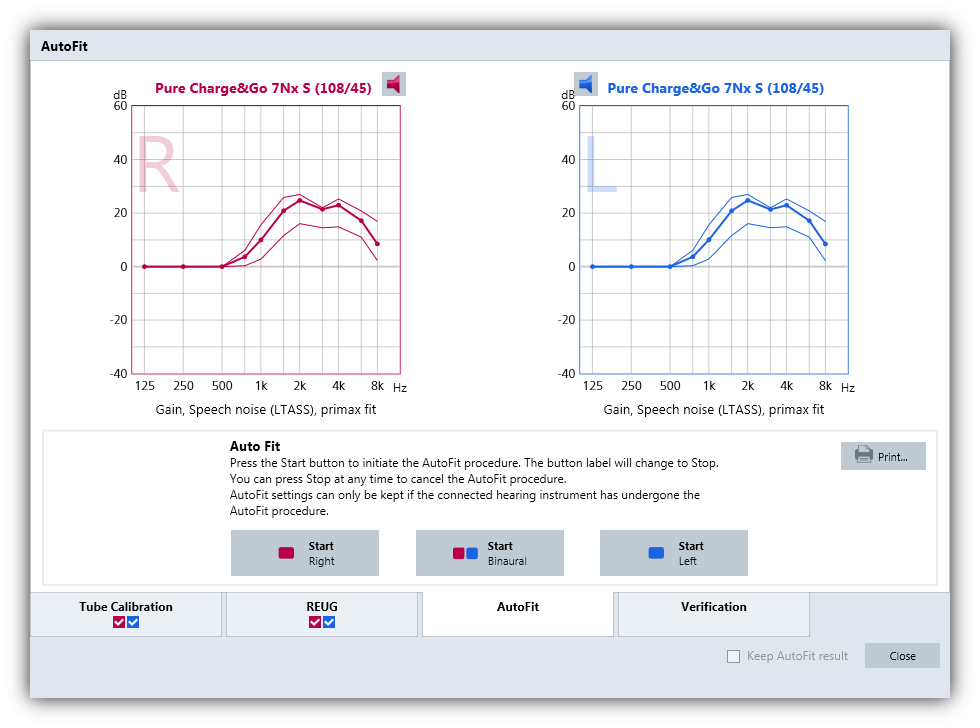980x728 pixels.
Task: Click the Auto Fit heading text
Action: (255, 446)
